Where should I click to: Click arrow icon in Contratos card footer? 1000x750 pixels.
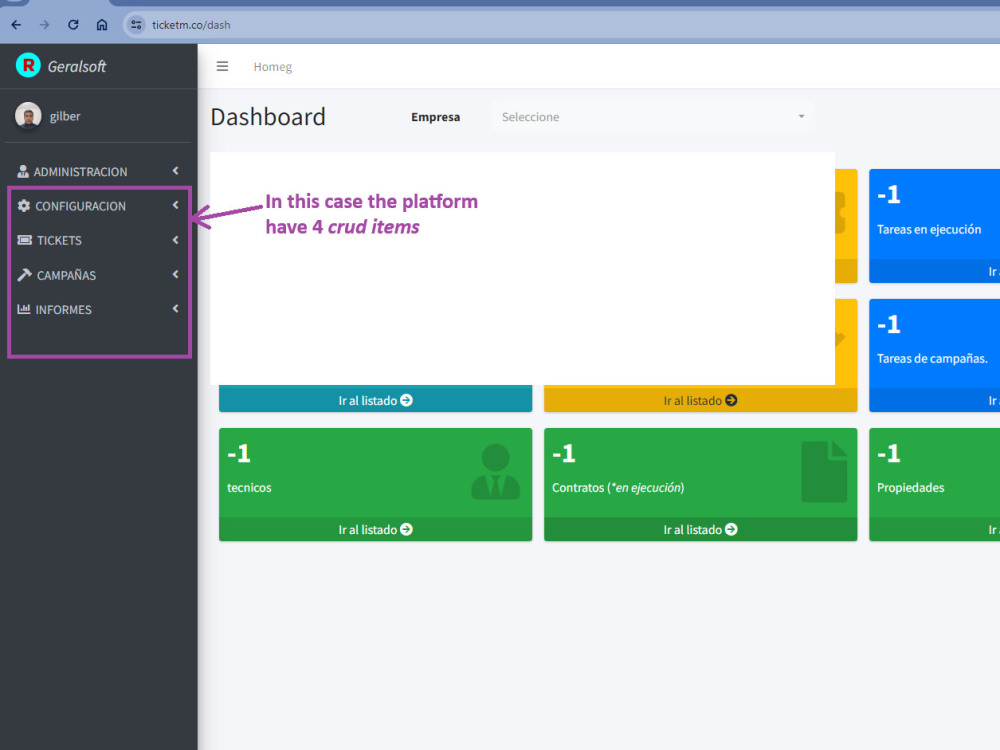click(x=732, y=529)
